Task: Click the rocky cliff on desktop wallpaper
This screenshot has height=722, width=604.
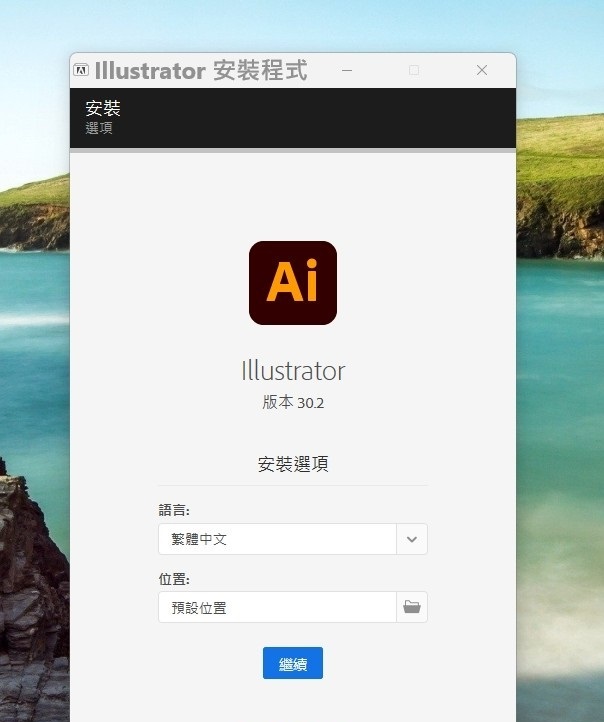Action: [x=30, y=600]
